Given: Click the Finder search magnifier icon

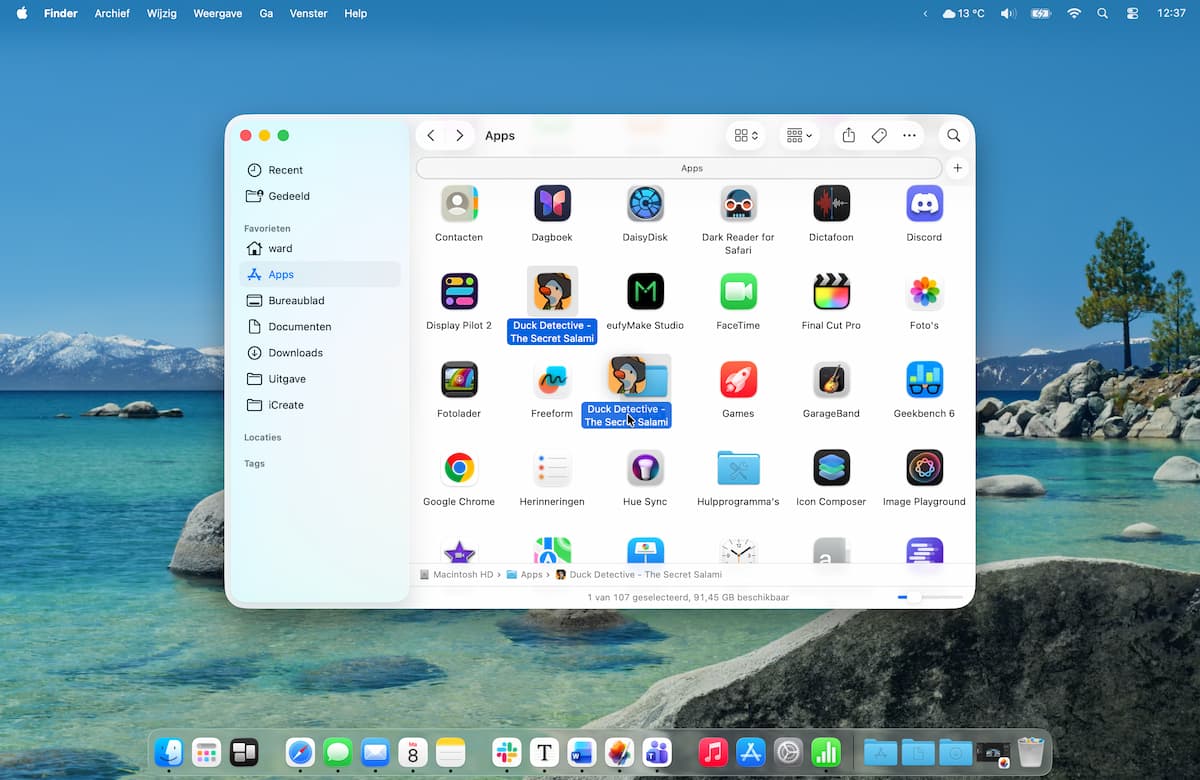Looking at the screenshot, I should 953,136.
